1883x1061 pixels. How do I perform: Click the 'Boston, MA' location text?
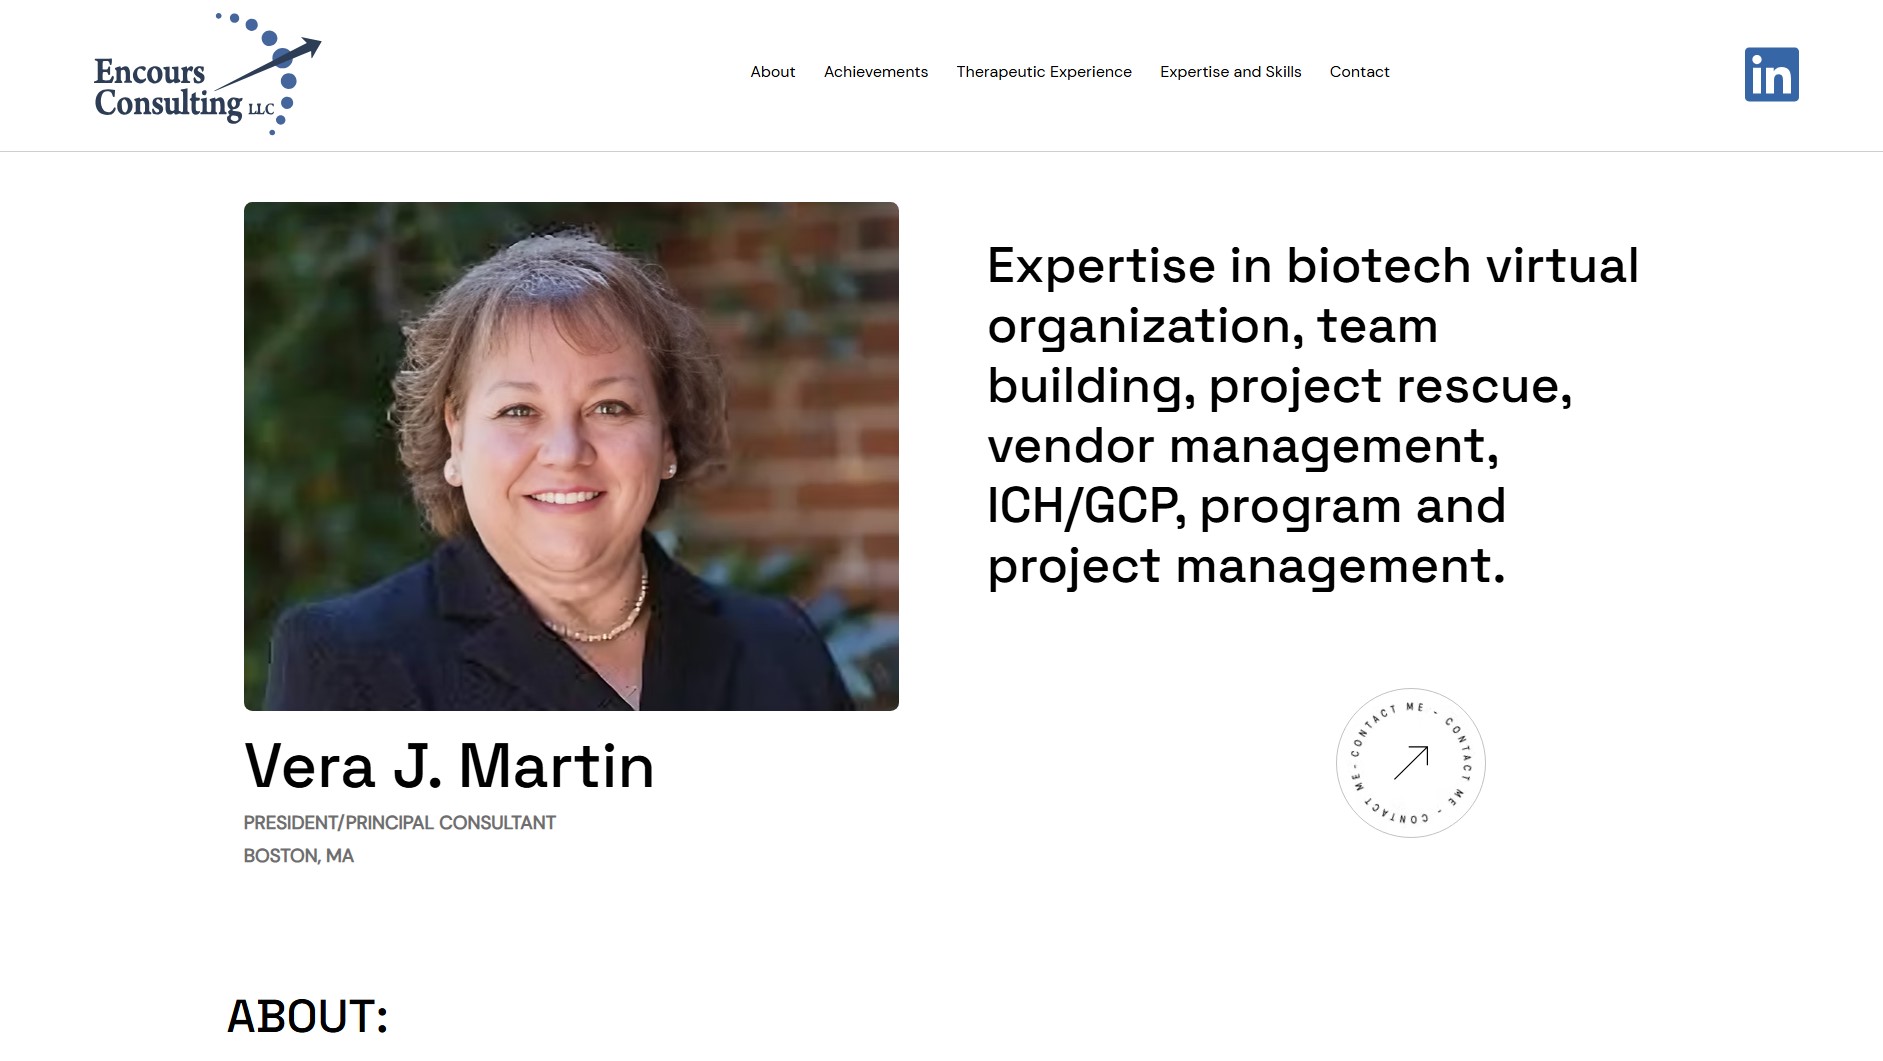[x=298, y=856]
